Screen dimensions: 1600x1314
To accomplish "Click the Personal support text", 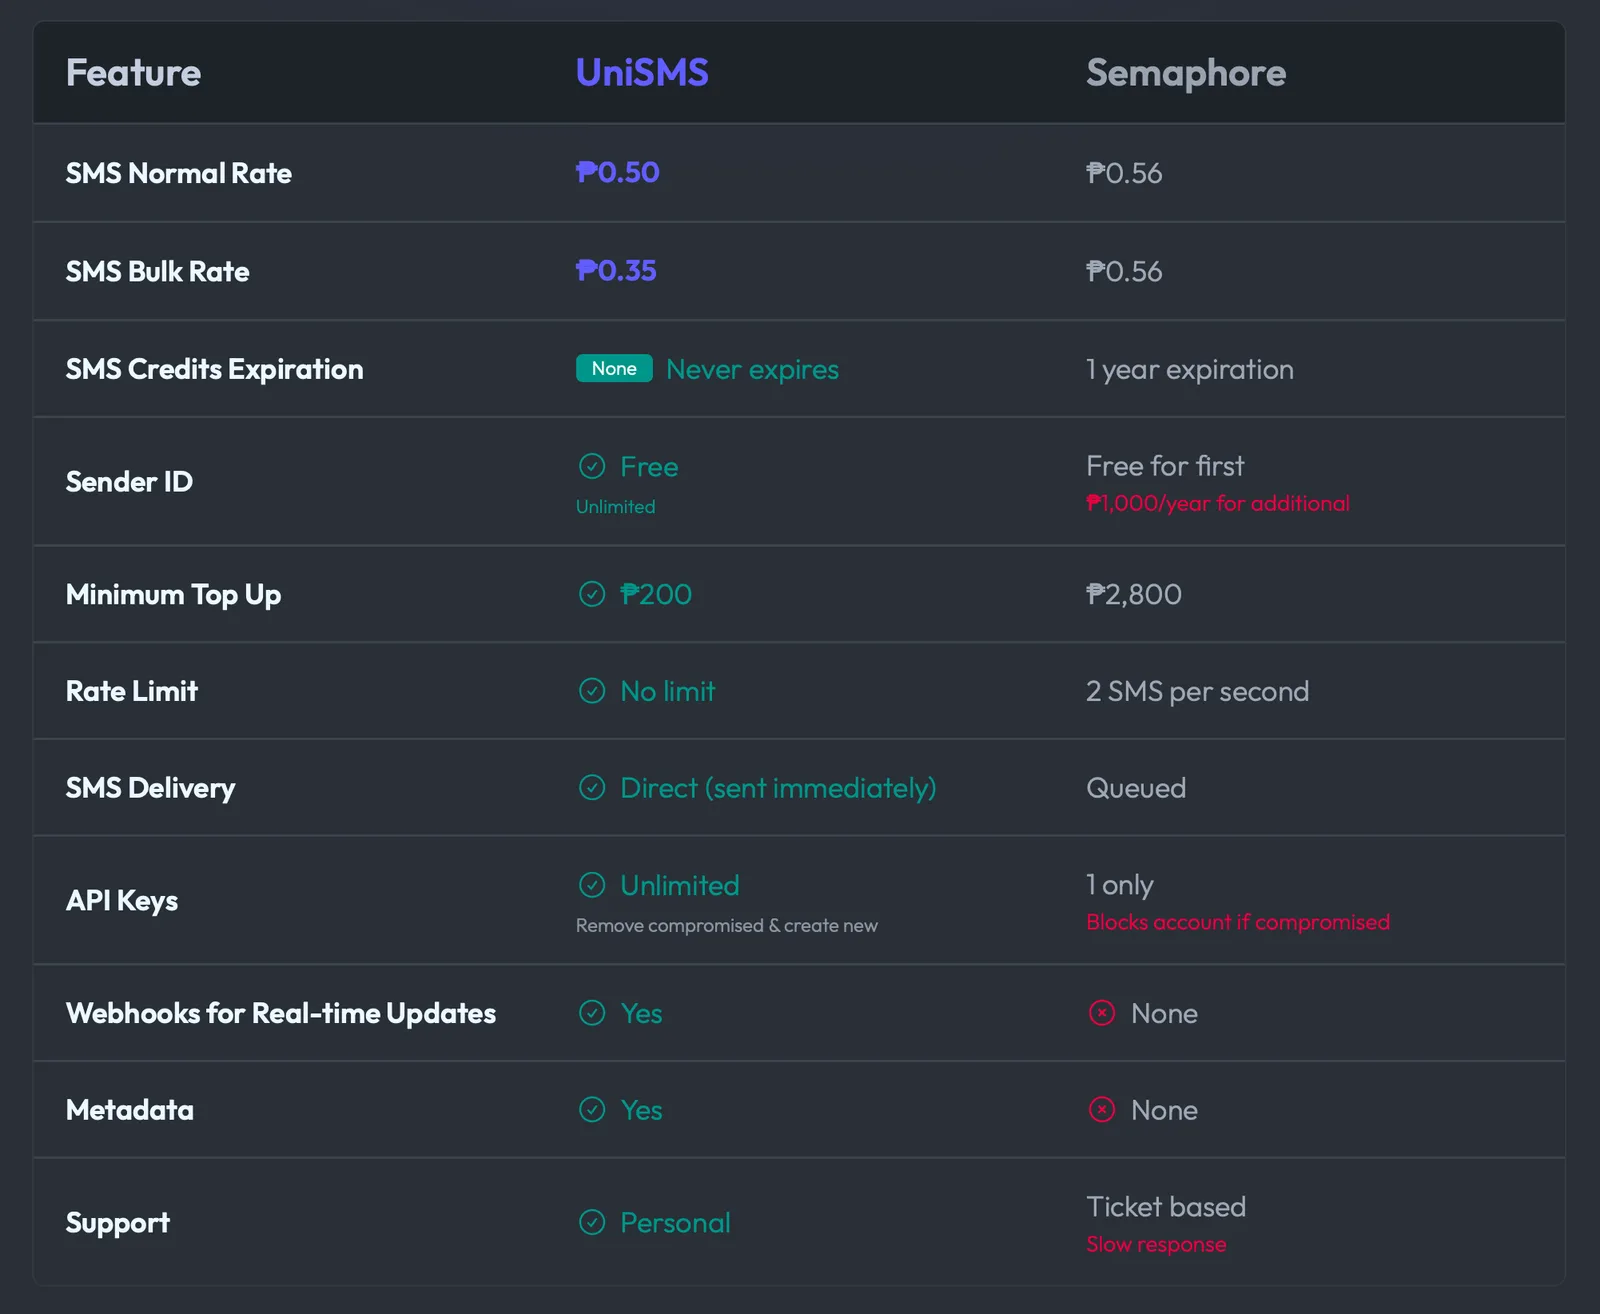I will pos(676,1222).
